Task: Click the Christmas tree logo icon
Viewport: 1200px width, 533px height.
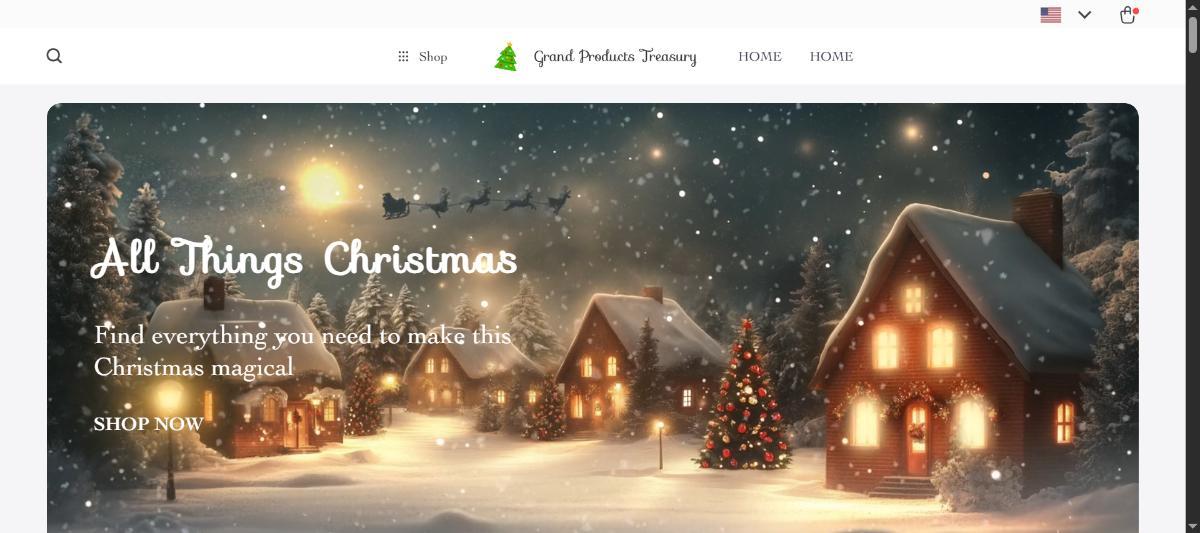Action: pyautogui.click(x=507, y=56)
